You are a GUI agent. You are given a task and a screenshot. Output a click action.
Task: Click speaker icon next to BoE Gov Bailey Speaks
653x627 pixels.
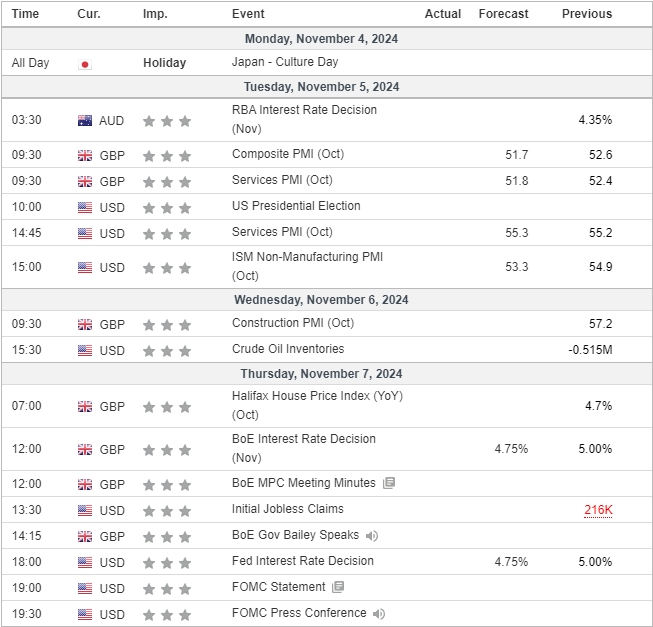click(372, 535)
